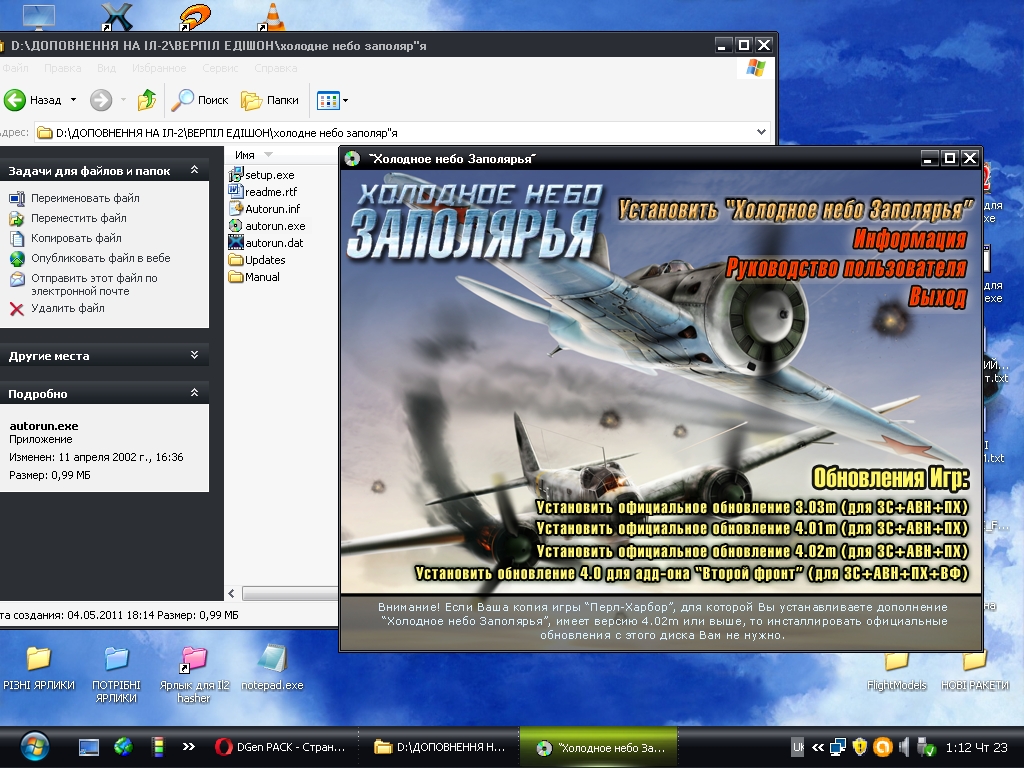Viewport: 1024px width, 768px height.
Task: Open the Справка menu in Explorer
Action: point(276,68)
